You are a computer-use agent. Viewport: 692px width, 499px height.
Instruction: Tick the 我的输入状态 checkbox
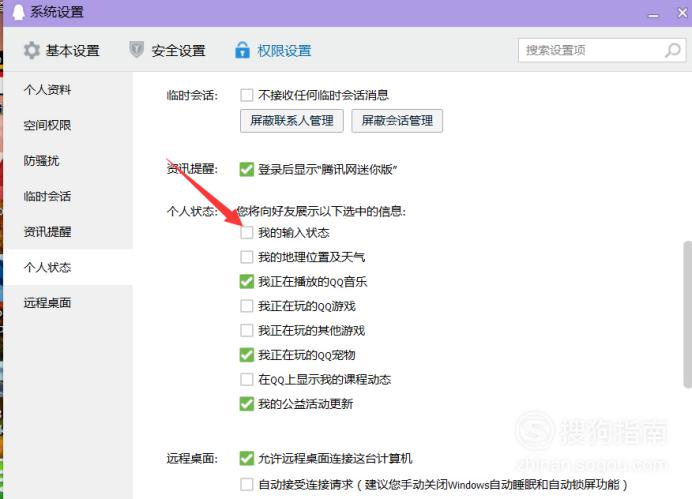(247, 233)
